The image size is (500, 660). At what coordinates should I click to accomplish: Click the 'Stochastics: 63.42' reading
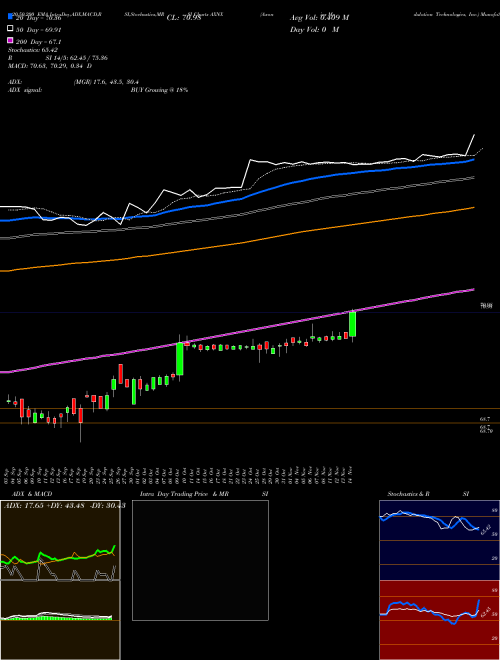pos(33,50)
